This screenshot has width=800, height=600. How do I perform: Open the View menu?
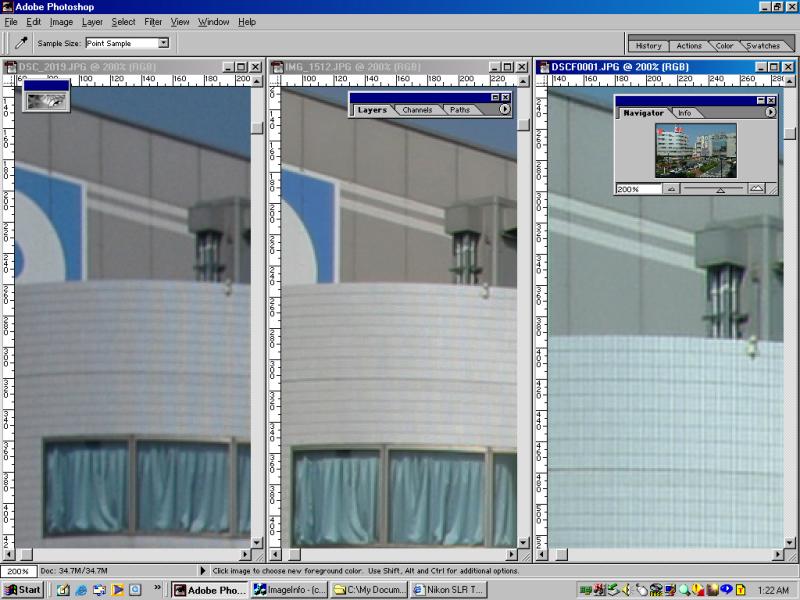(180, 22)
